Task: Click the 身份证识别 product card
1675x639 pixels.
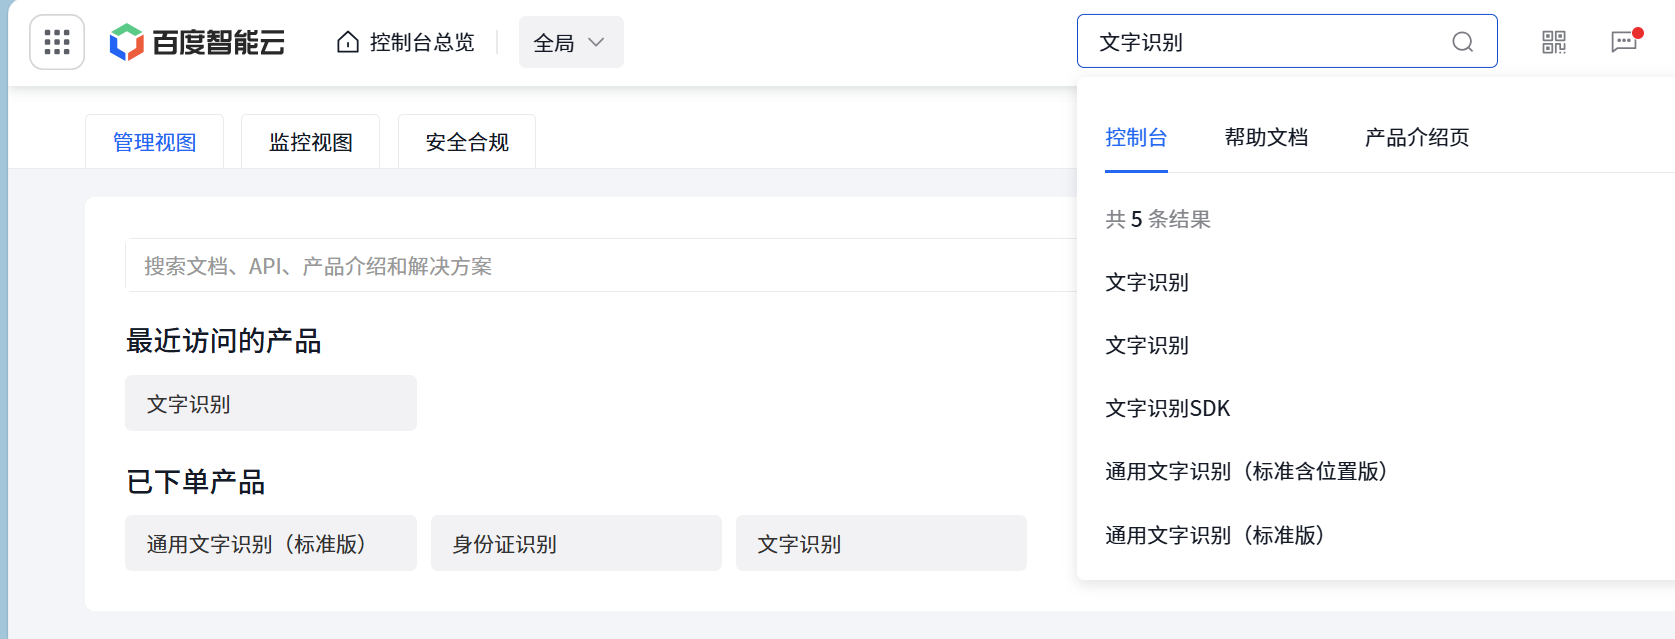Action: click(x=576, y=543)
